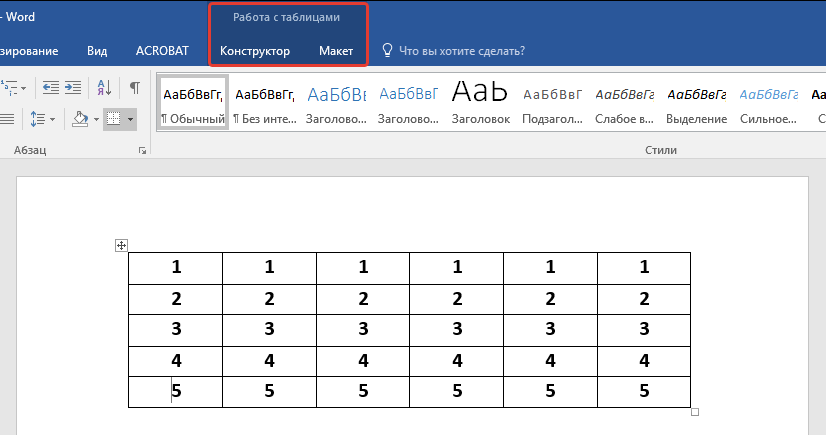Image resolution: width=826 pixels, height=435 pixels.
Task: Open the ACROBAT ribbon tab
Action: pos(160,50)
